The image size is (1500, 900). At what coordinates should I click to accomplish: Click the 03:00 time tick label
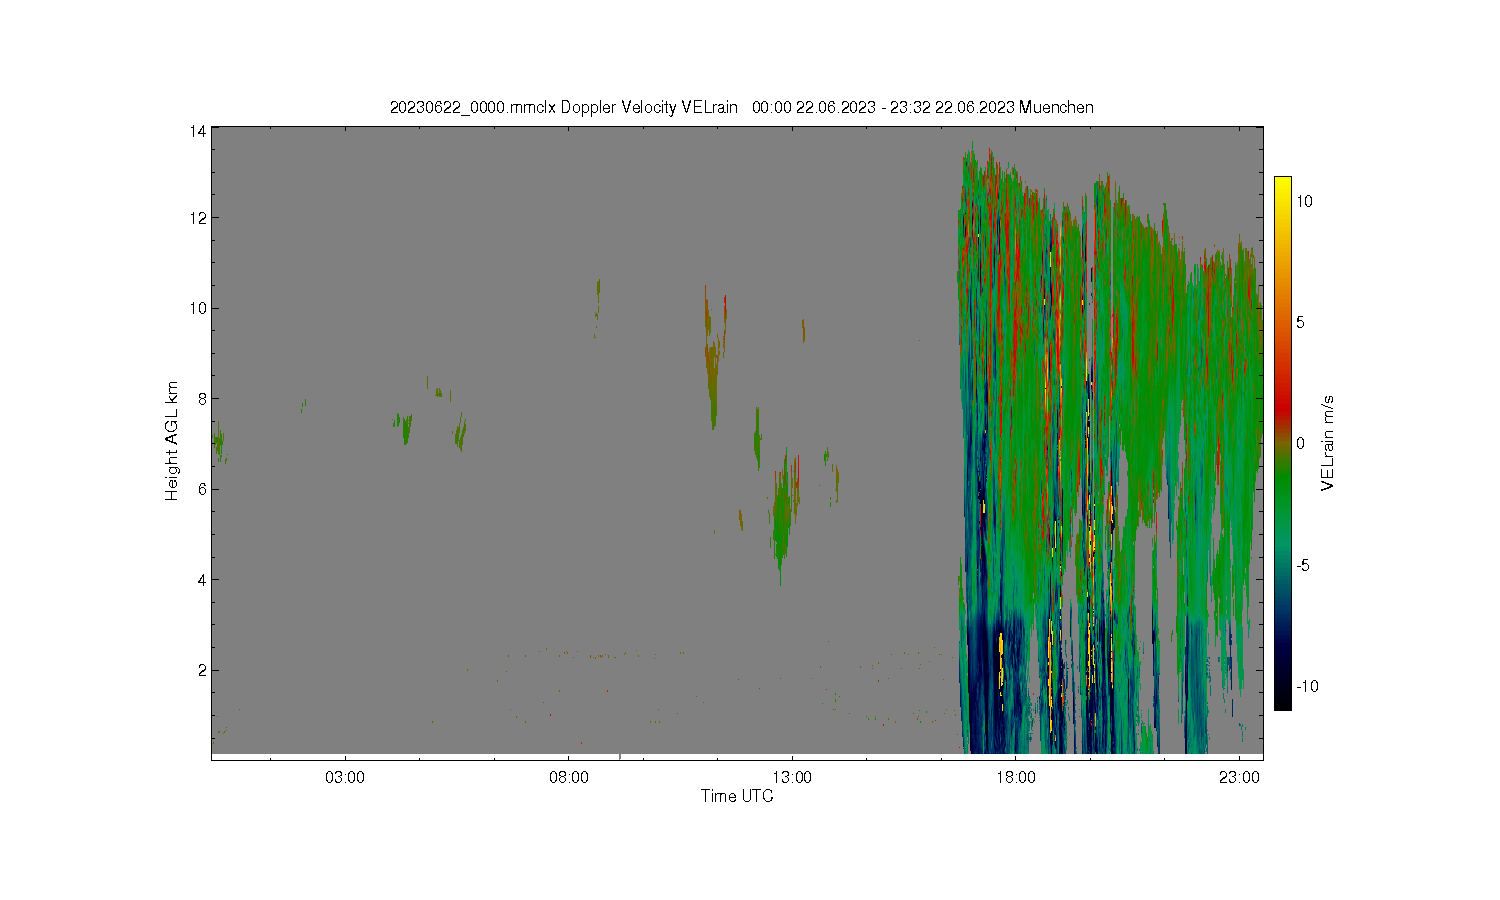click(345, 777)
